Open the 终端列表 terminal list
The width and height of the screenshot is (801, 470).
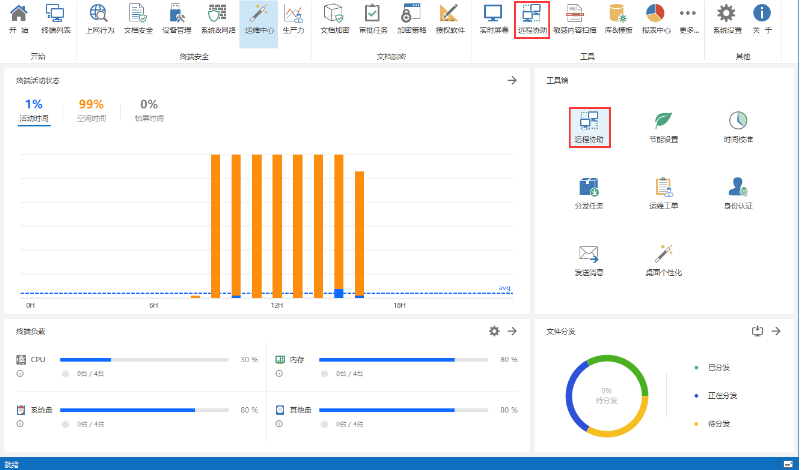(56, 19)
